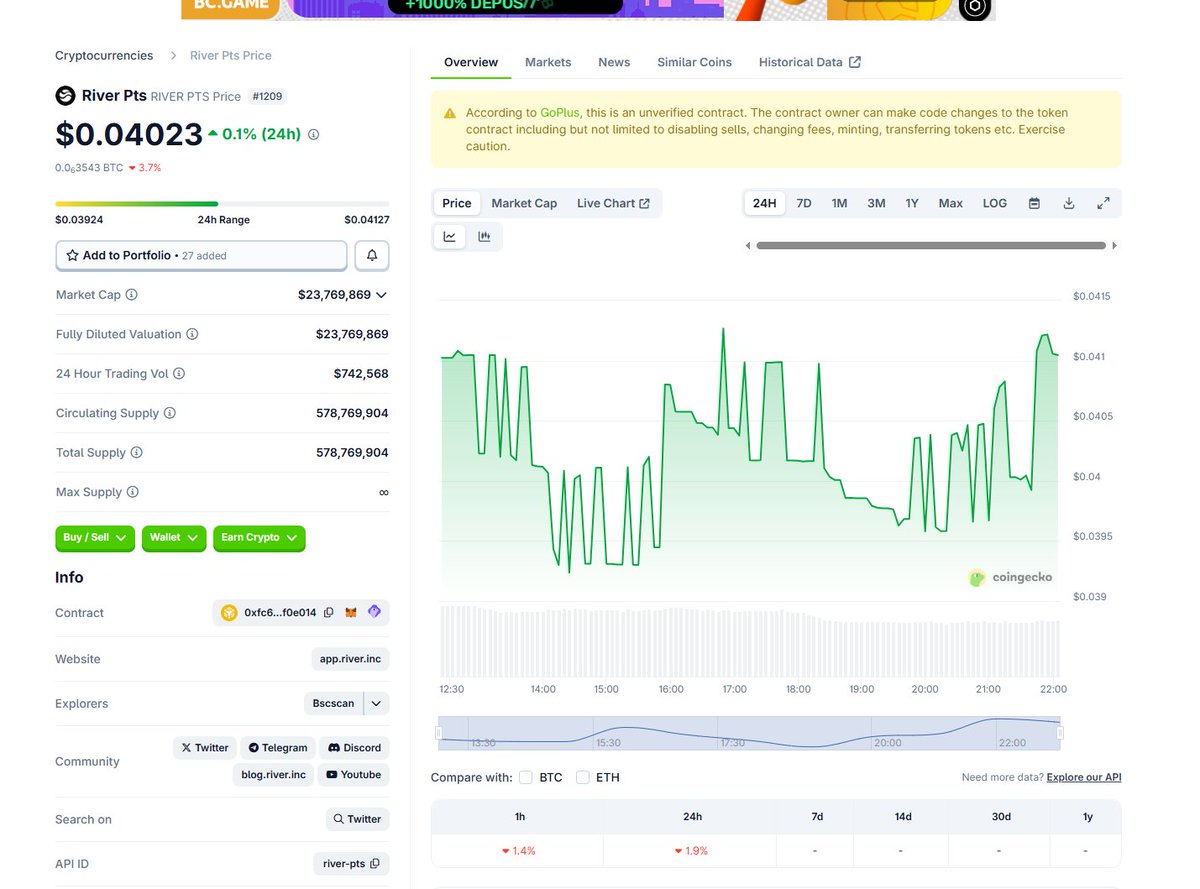Tick the ETH compare checkbox

tap(582, 777)
